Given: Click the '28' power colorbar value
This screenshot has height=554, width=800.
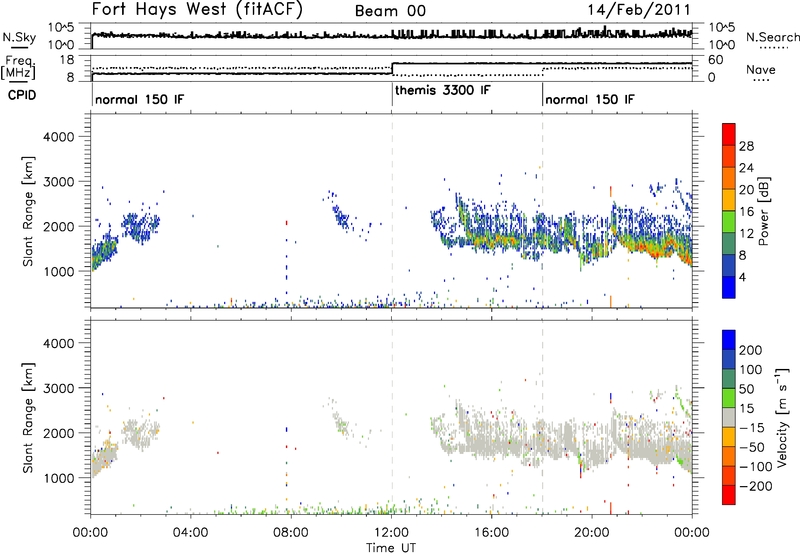Looking at the screenshot, I should pyautogui.click(x=746, y=146).
